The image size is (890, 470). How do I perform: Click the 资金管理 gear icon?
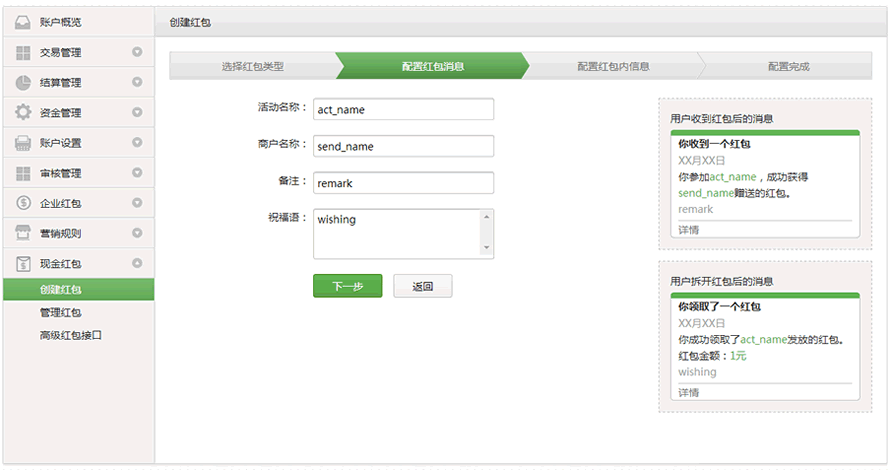click(23, 112)
